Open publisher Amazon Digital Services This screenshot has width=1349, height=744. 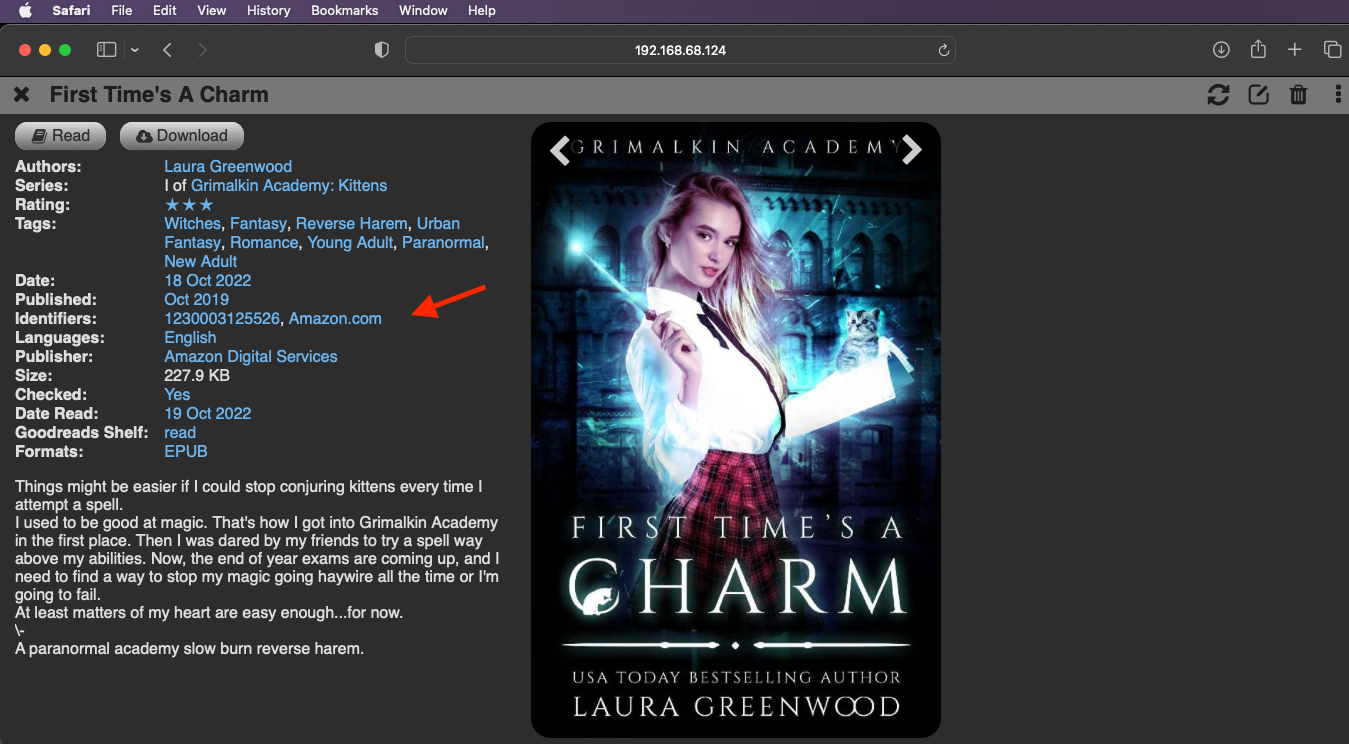click(x=251, y=357)
